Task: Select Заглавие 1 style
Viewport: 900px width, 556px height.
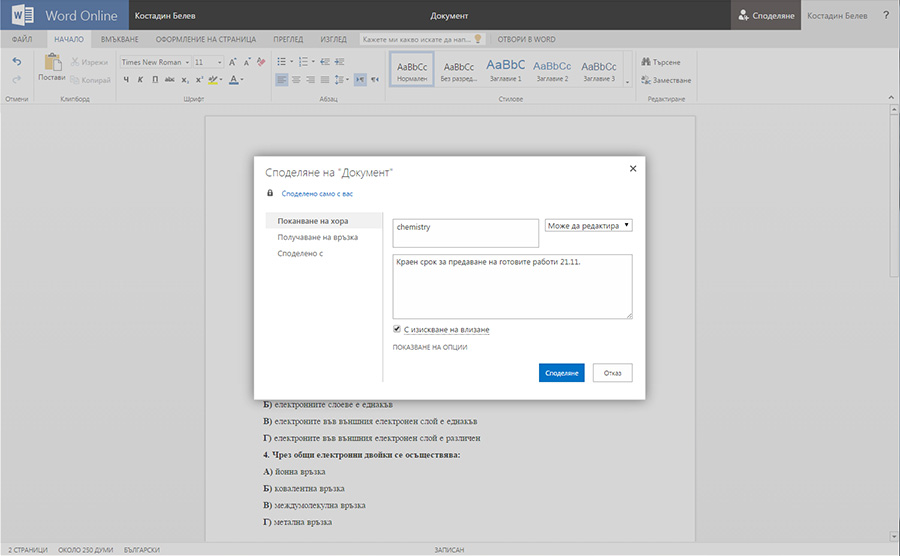Action: [x=506, y=69]
